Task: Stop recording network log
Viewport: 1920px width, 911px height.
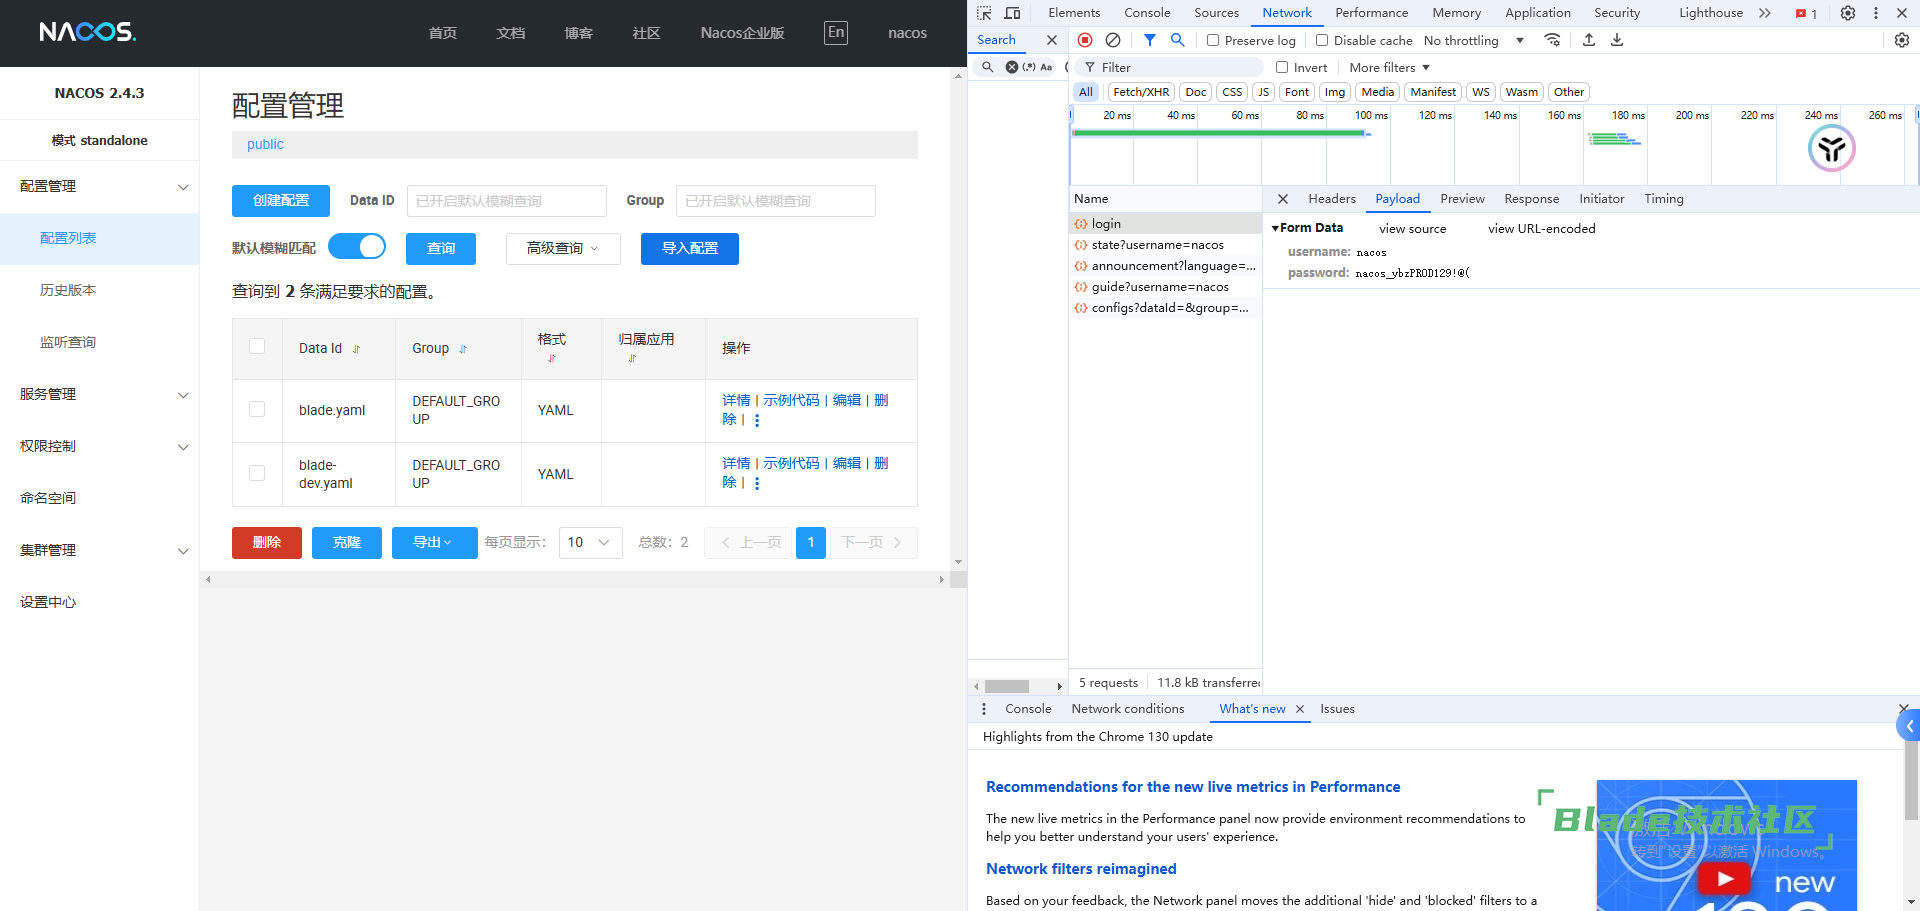Action: coord(1085,40)
